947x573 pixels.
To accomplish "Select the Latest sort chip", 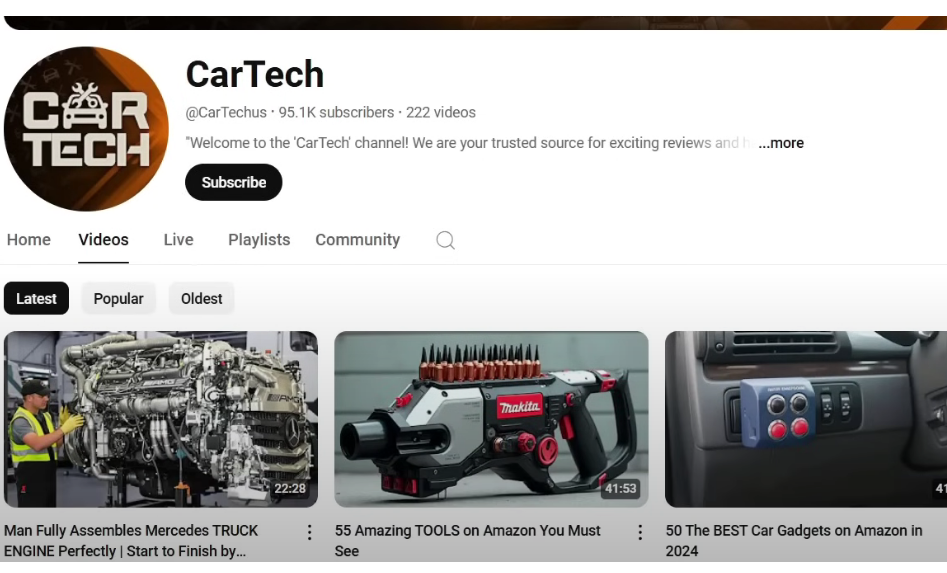I will click(x=37, y=298).
